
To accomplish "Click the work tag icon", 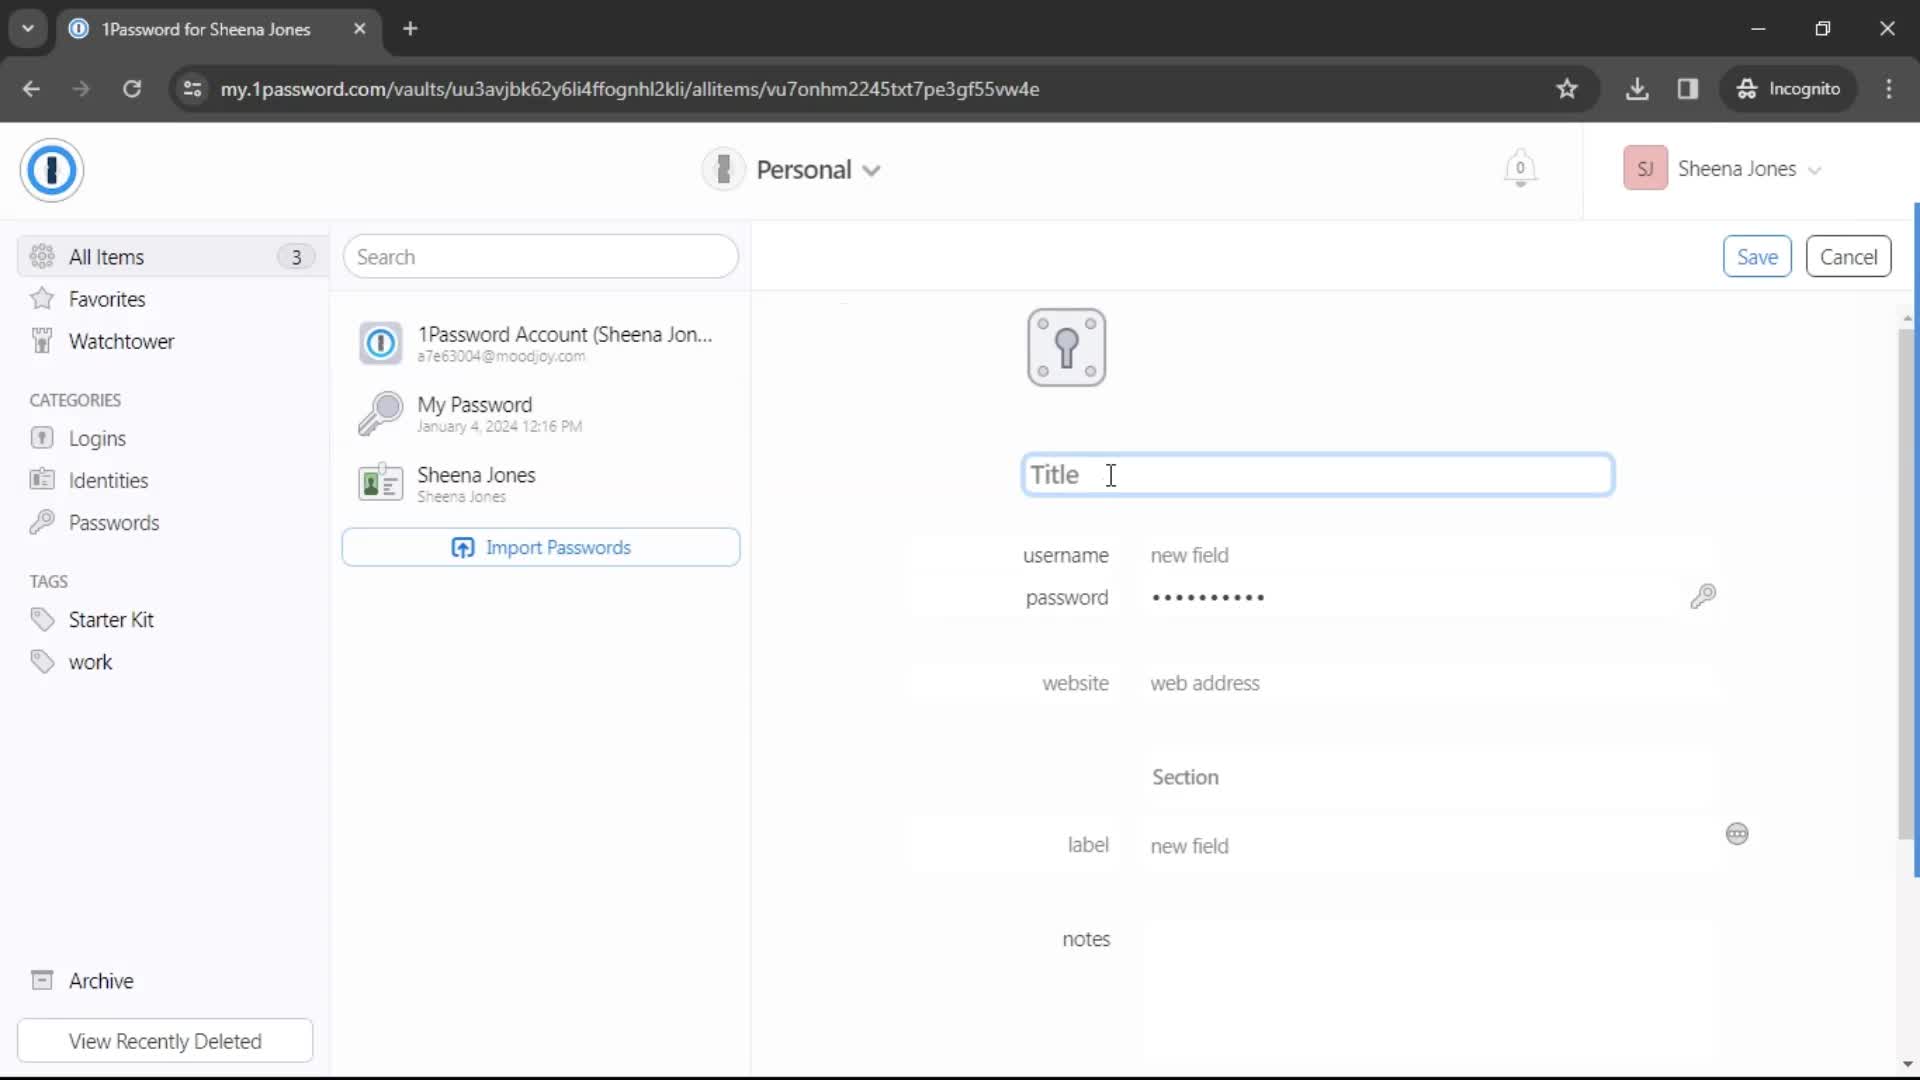I will pos(42,661).
